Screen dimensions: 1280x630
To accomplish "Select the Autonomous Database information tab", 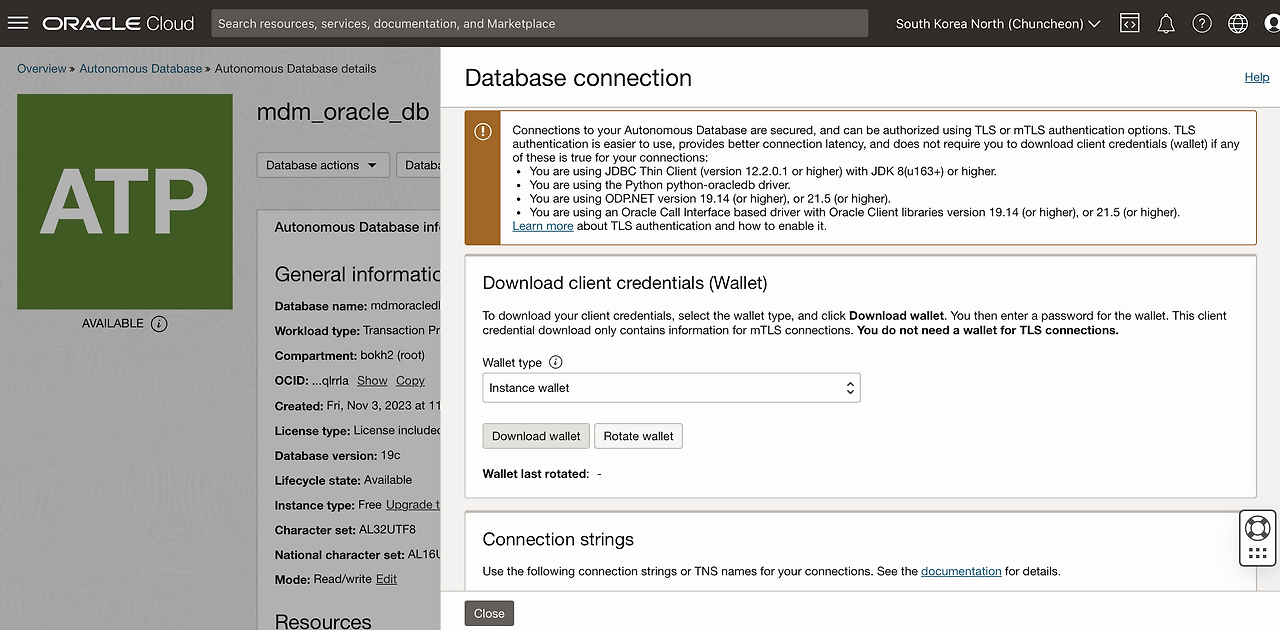I will pos(357,227).
